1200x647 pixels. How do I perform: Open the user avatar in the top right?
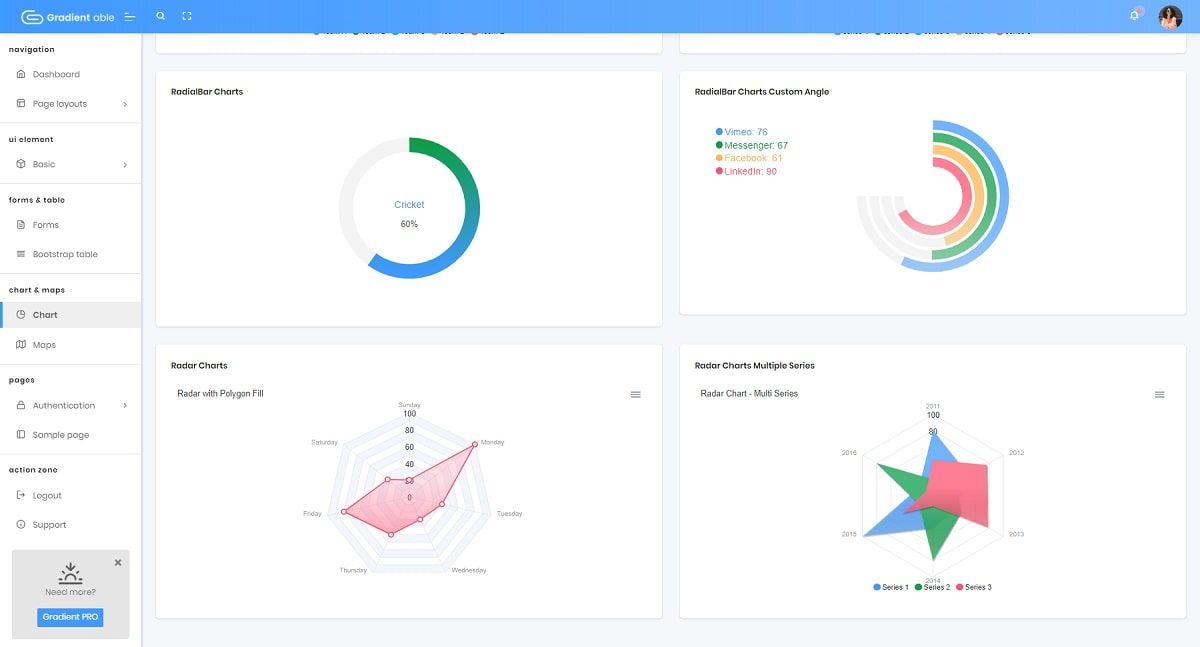[x=1169, y=16]
